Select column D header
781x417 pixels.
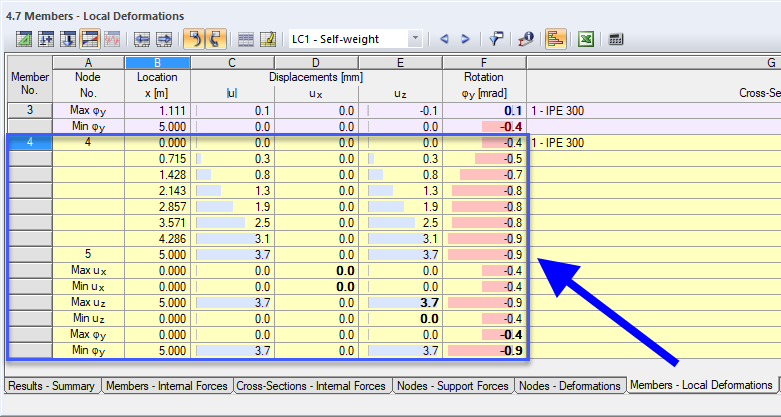316,62
